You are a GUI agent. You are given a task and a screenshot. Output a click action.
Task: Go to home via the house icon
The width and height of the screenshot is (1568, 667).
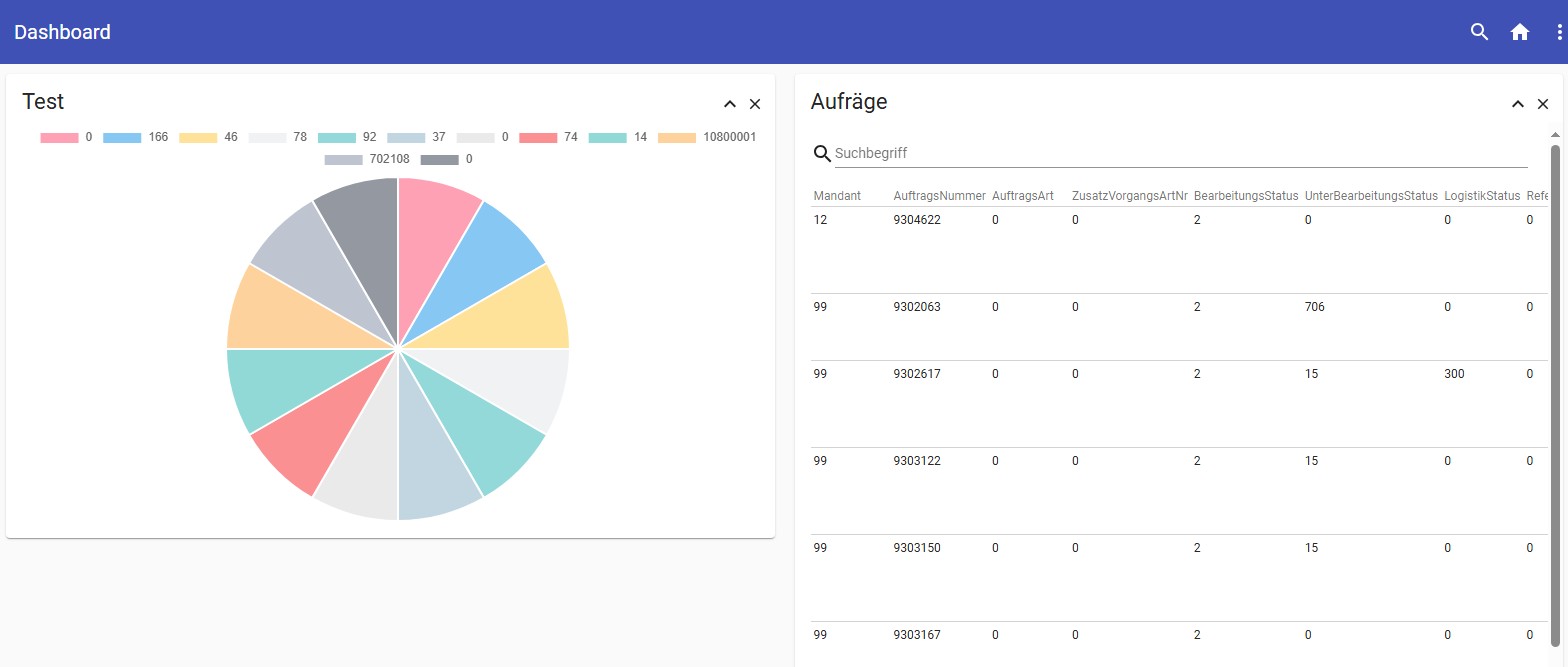(1520, 32)
